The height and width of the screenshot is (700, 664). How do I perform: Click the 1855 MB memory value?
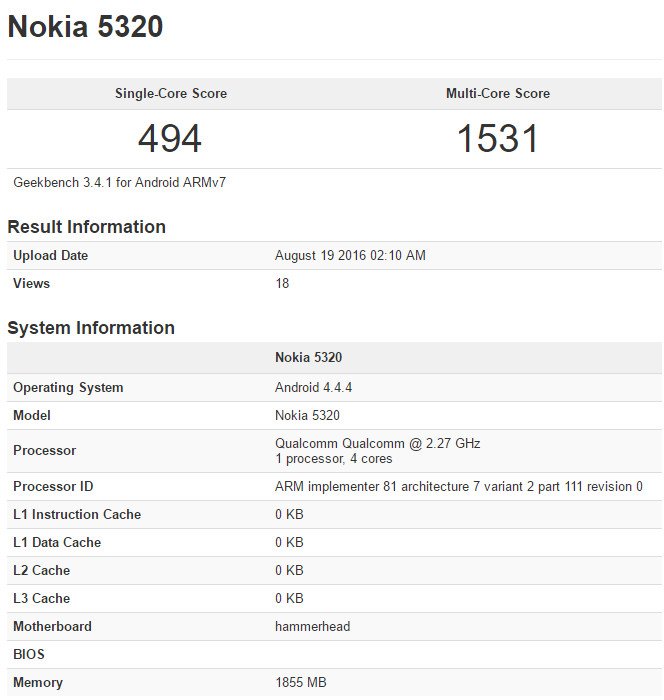click(x=300, y=683)
